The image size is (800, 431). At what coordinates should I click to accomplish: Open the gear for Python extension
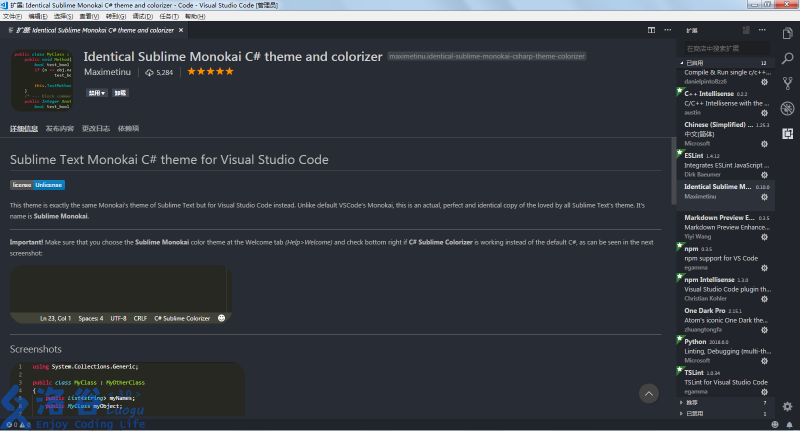coord(764,361)
